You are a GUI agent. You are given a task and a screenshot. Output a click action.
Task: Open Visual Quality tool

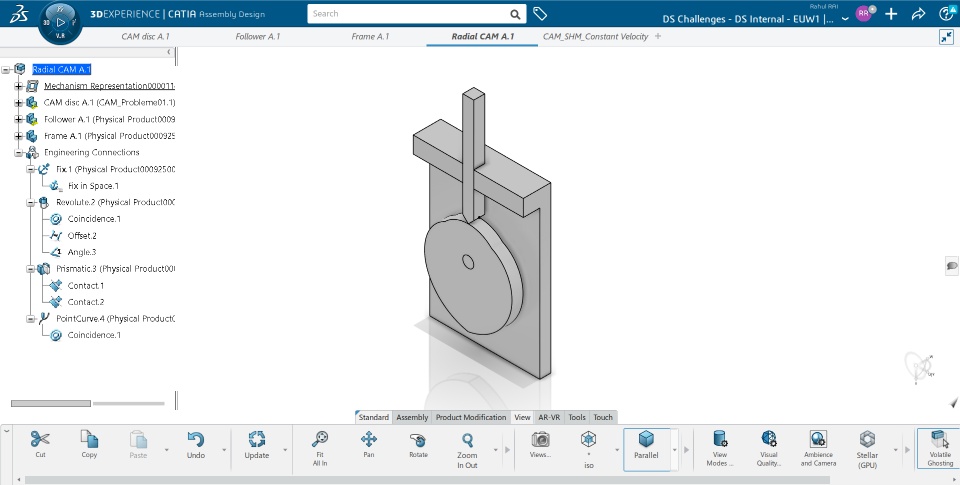coord(769,448)
